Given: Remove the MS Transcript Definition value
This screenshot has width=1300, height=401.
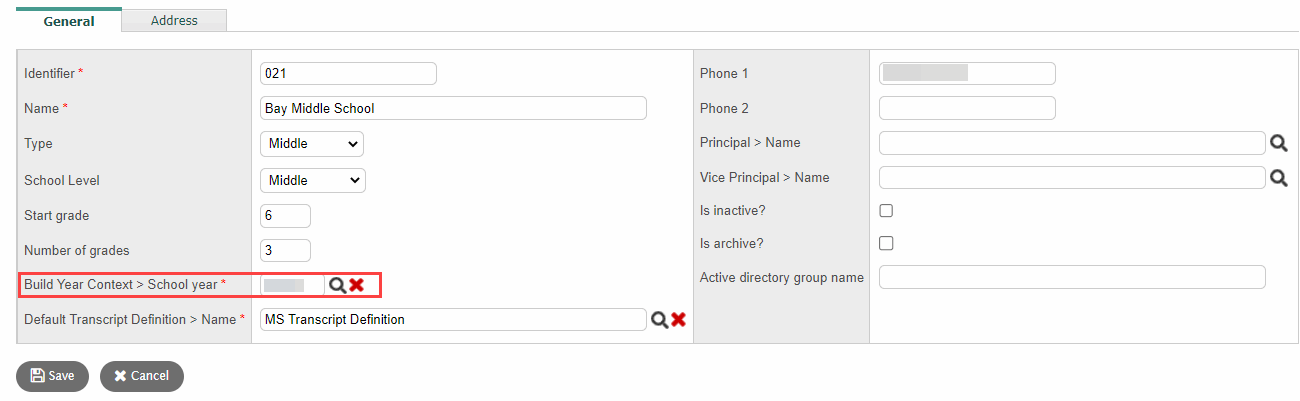Looking at the screenshot, I should [x=678, y=320].
